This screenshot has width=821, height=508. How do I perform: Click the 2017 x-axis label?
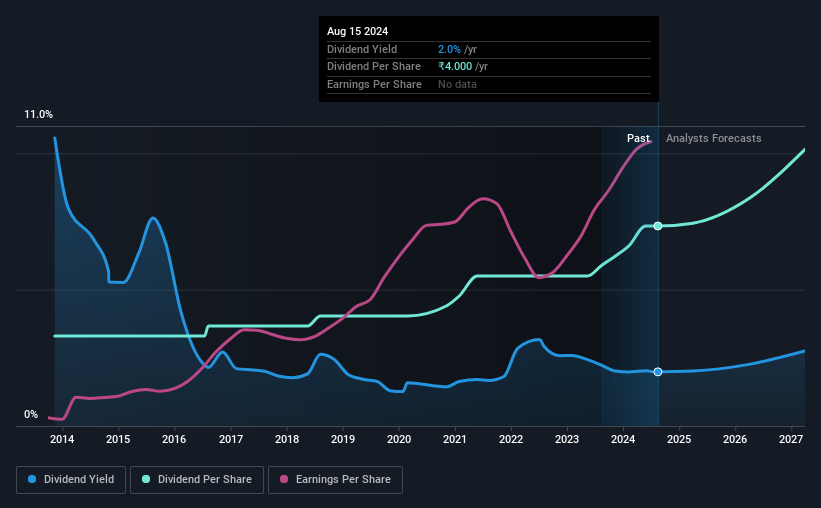(230, 439)
